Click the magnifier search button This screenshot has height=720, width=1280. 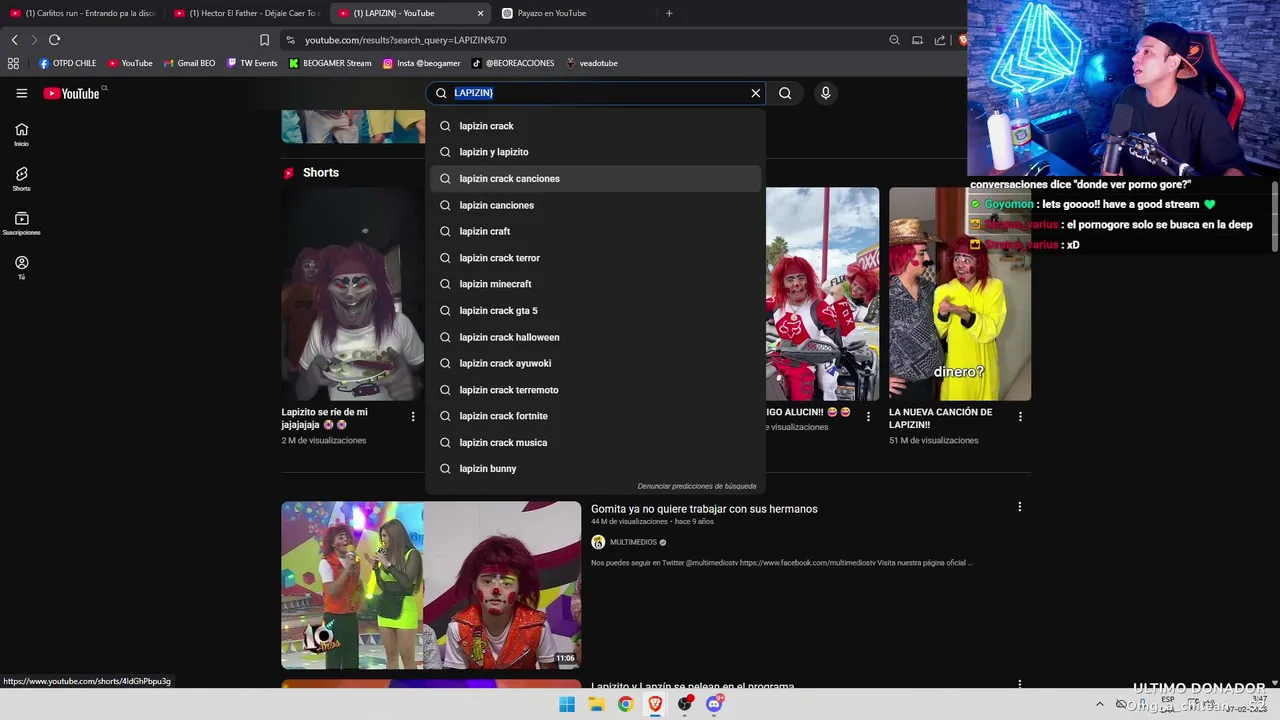point(785,93)
